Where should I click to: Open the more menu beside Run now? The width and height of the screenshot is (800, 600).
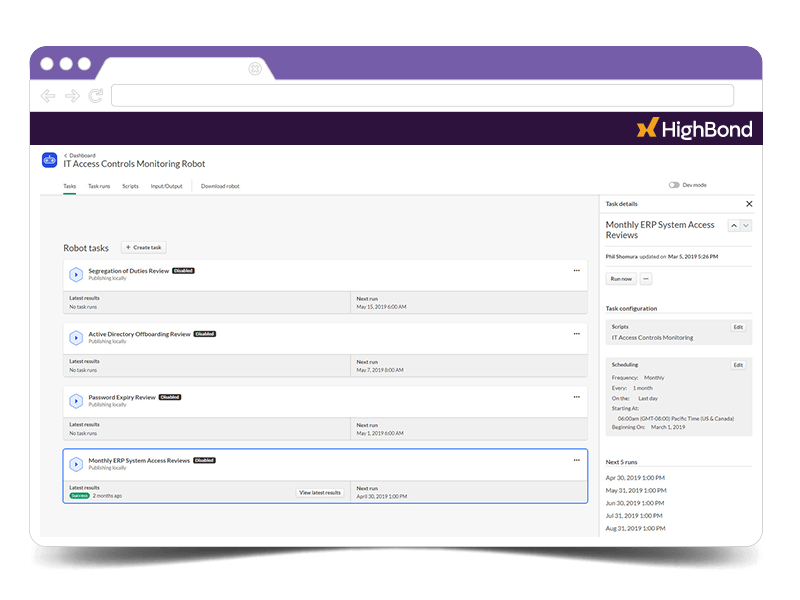pos(646,279)
